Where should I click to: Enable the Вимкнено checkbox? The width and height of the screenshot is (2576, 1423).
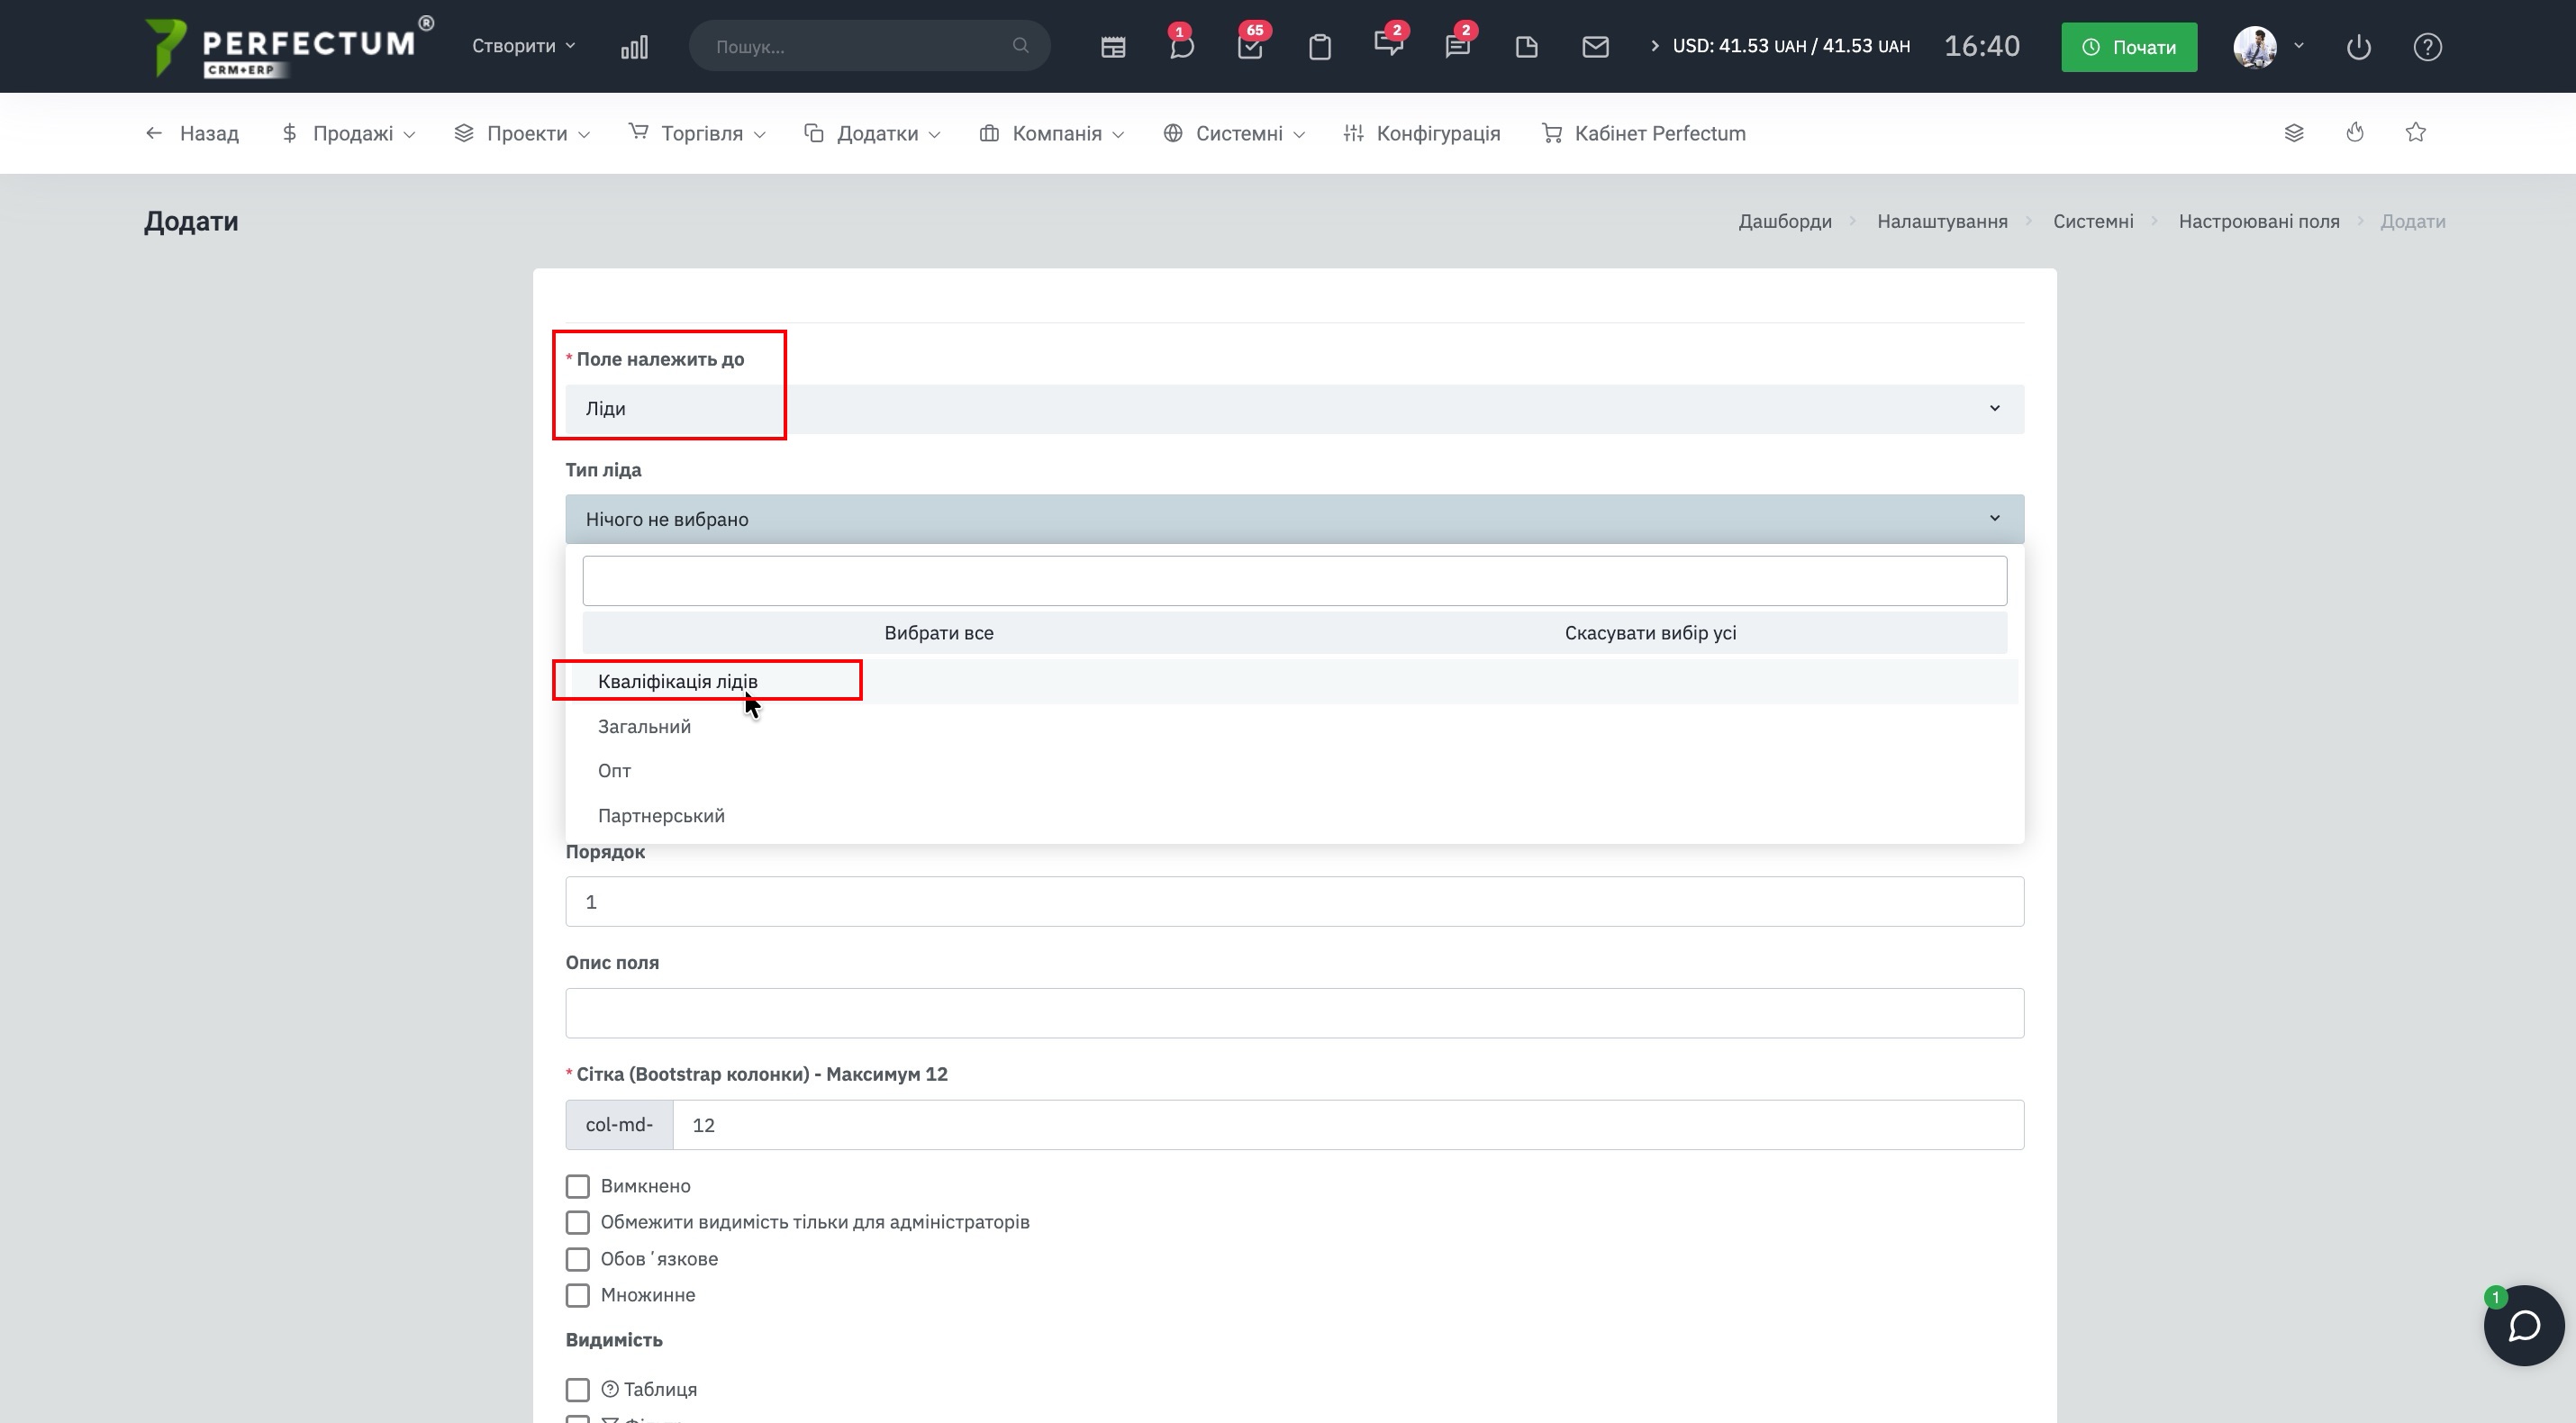pos(578,1186)
